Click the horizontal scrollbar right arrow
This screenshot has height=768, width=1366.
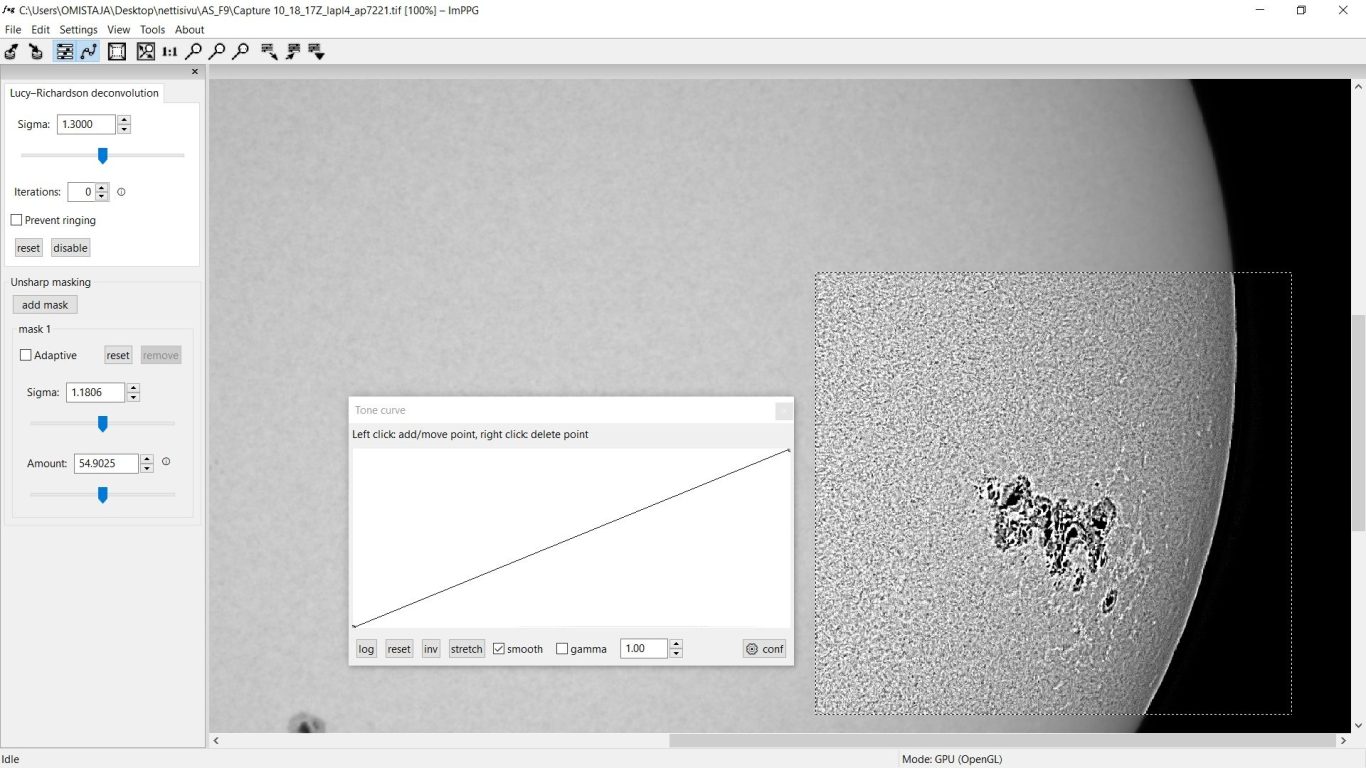[x=1343, y=741]
